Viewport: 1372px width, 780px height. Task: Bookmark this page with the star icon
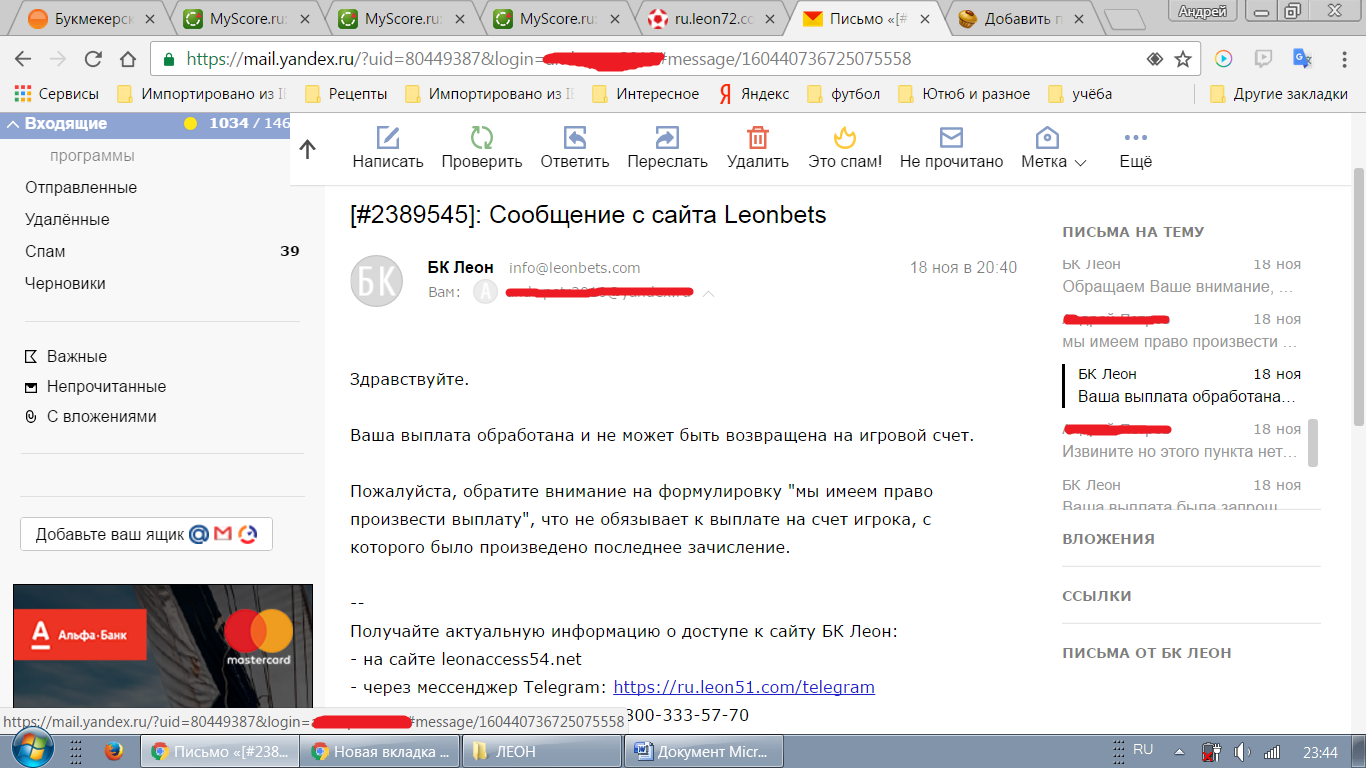pos(1182,59)
